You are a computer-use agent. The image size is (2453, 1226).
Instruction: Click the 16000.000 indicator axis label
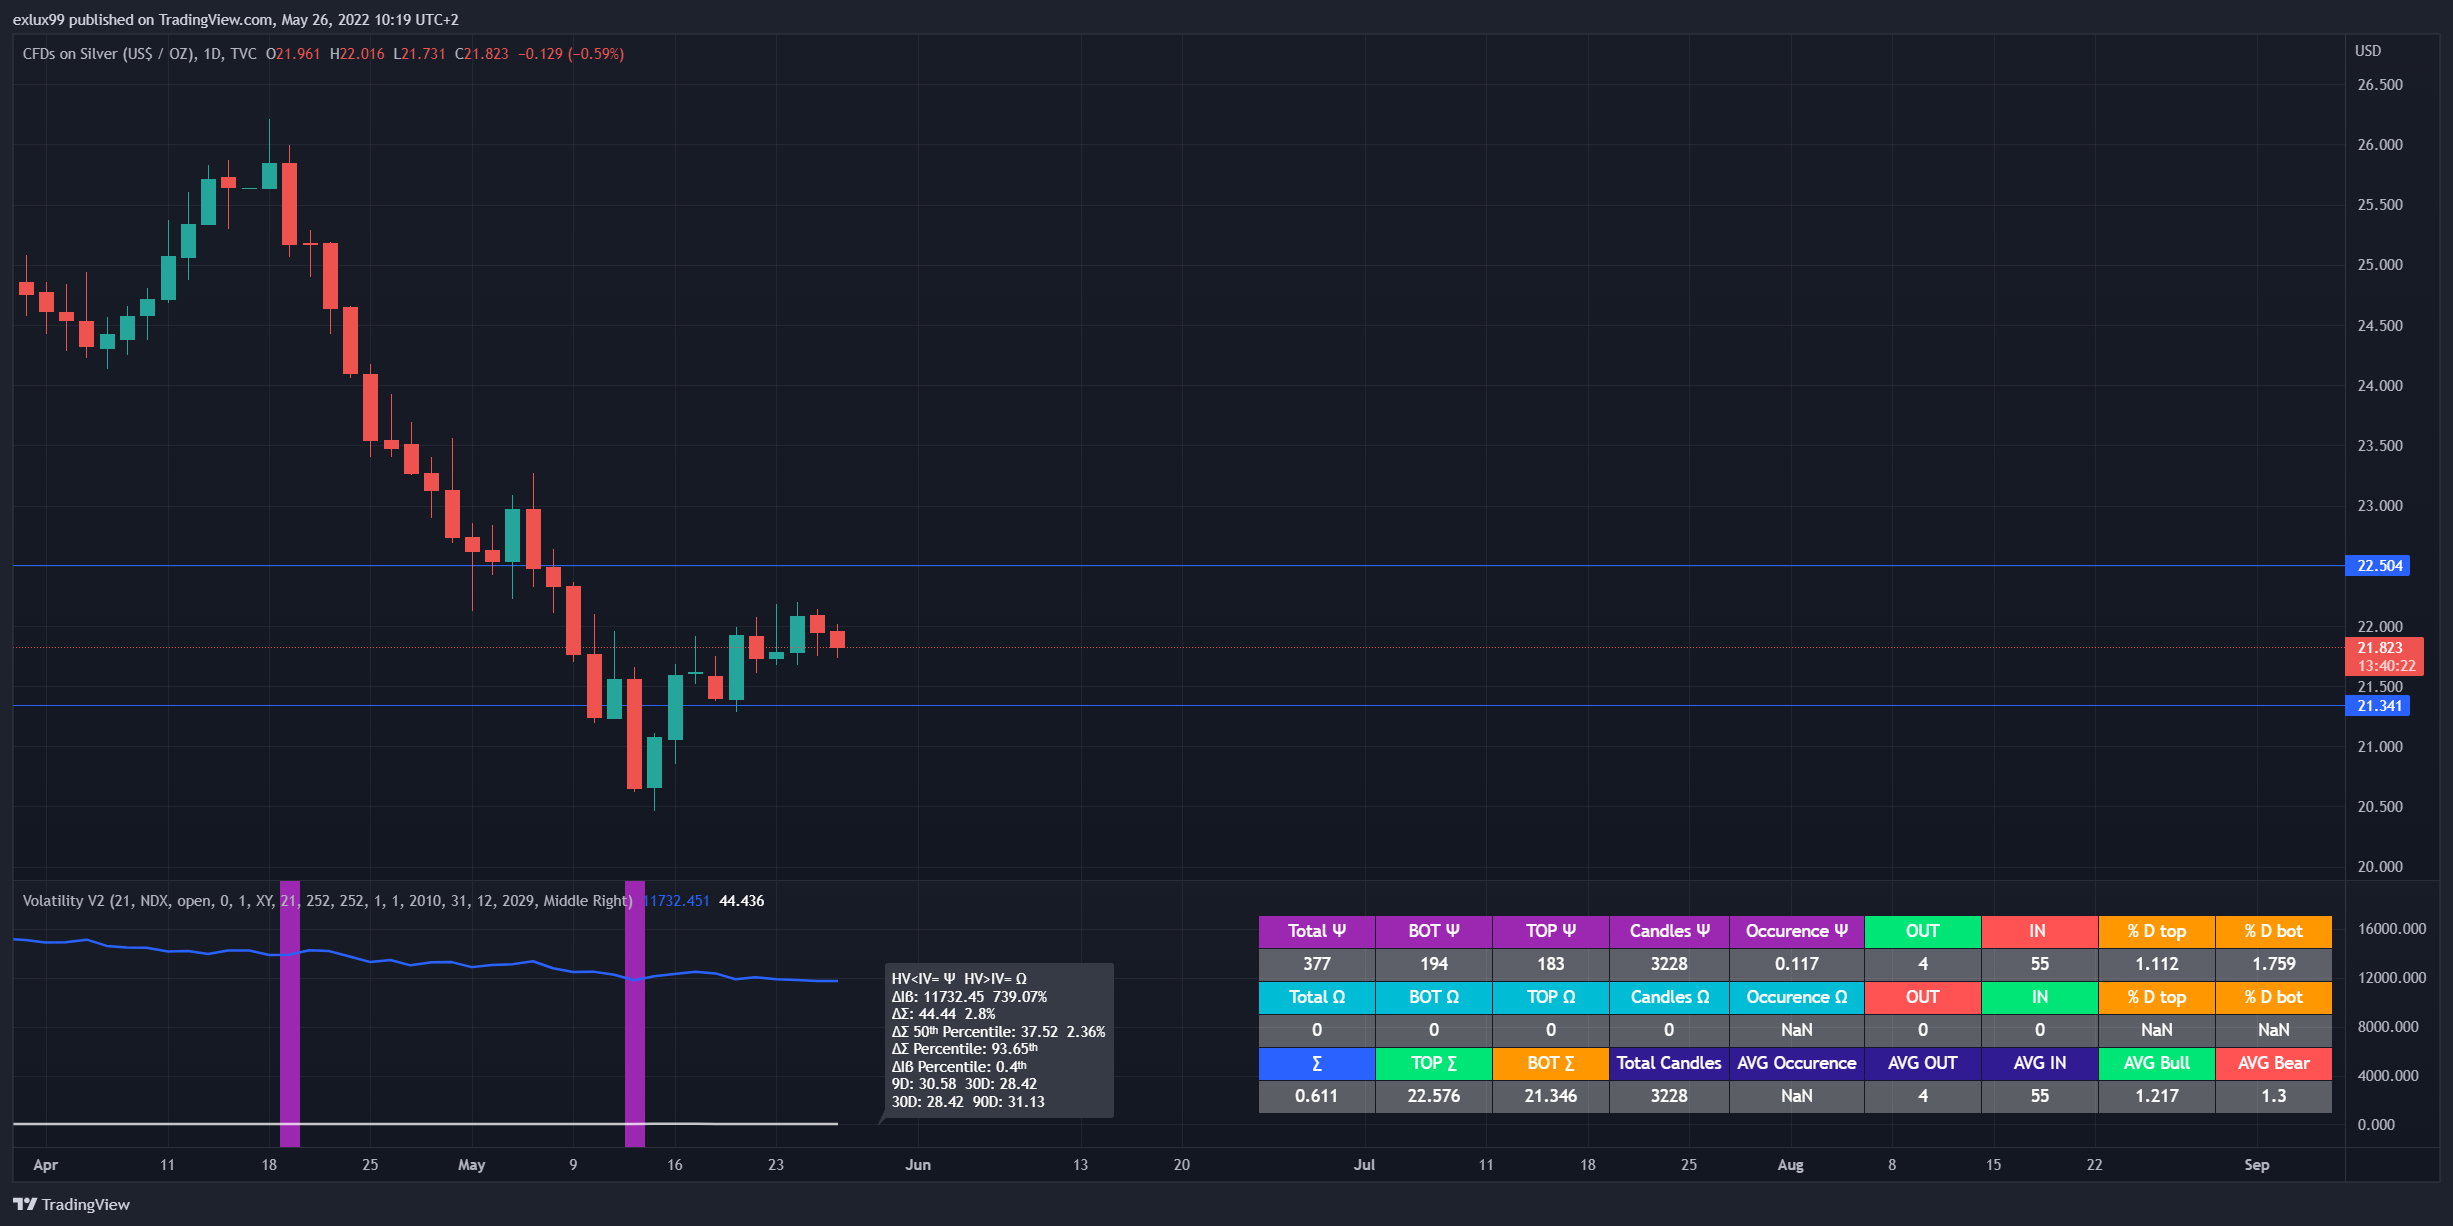(x=2391, y=929)
